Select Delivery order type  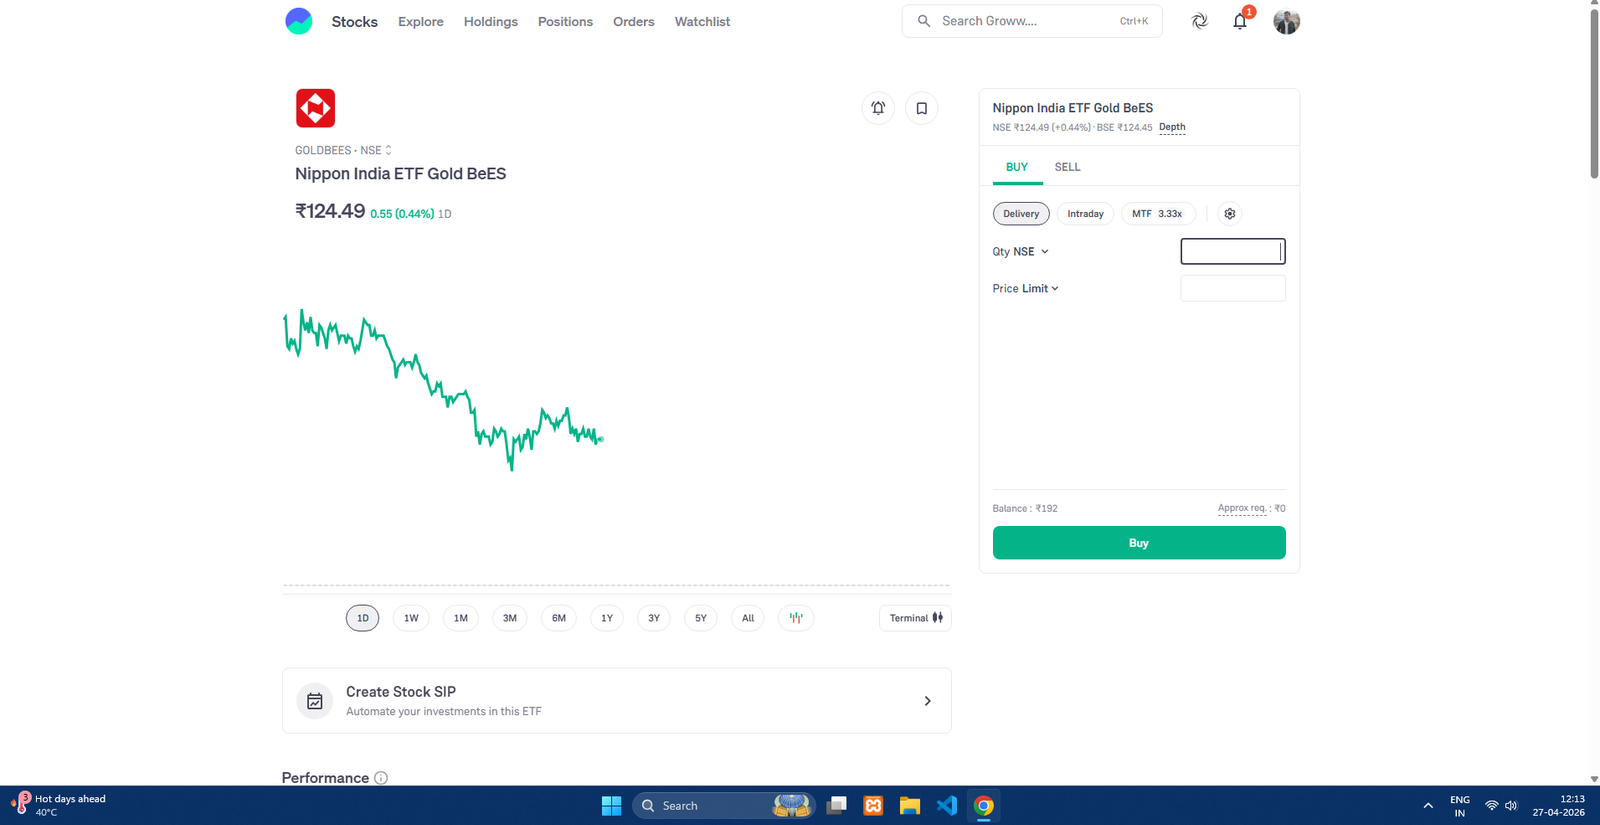click(1021, 213)
